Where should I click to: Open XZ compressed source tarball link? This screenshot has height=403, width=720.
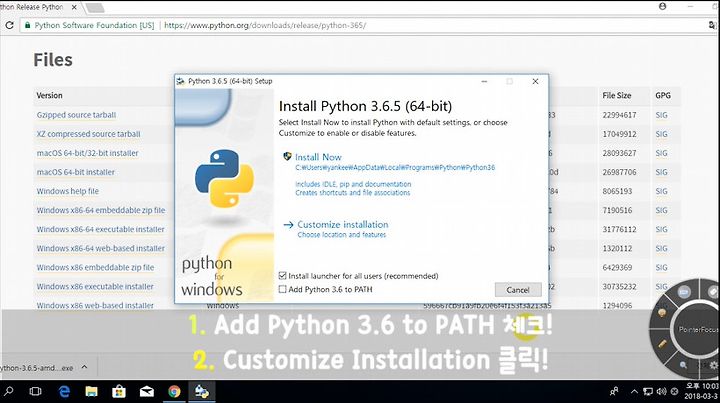(x=89, y=134)
